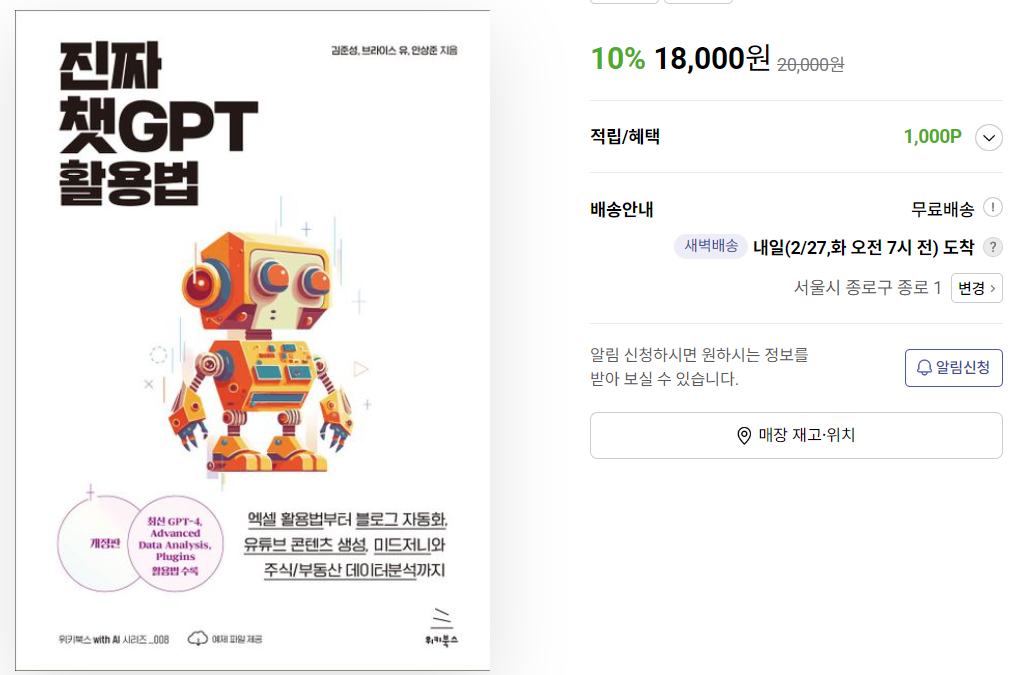Click the 변경 address change button

click(977, 289)
